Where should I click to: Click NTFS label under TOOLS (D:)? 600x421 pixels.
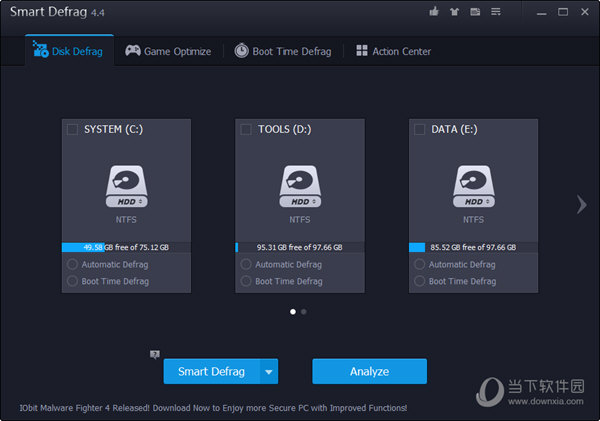[300, 220]
